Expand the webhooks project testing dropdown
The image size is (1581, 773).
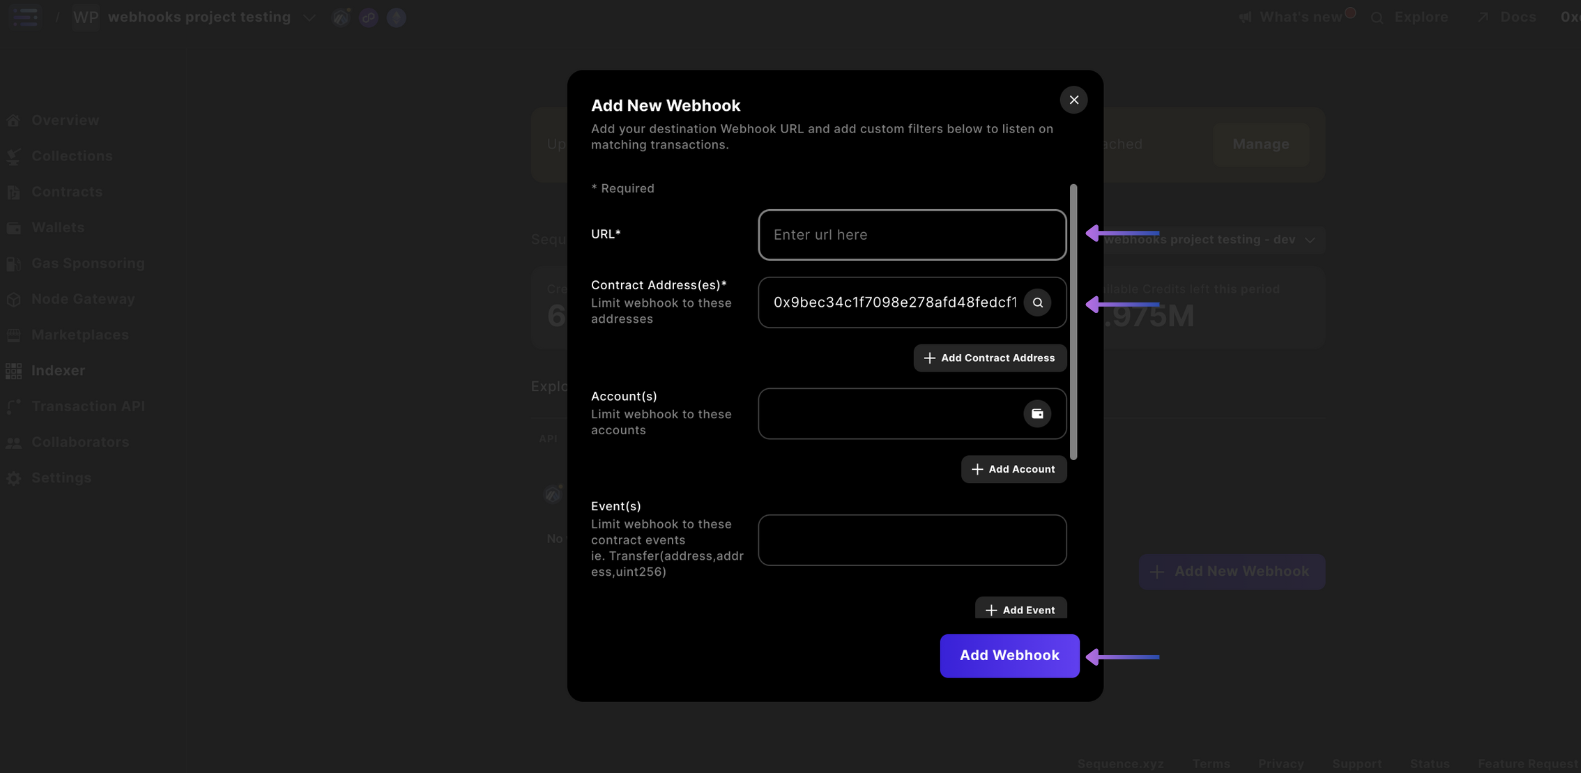click(x=310, y=17)
